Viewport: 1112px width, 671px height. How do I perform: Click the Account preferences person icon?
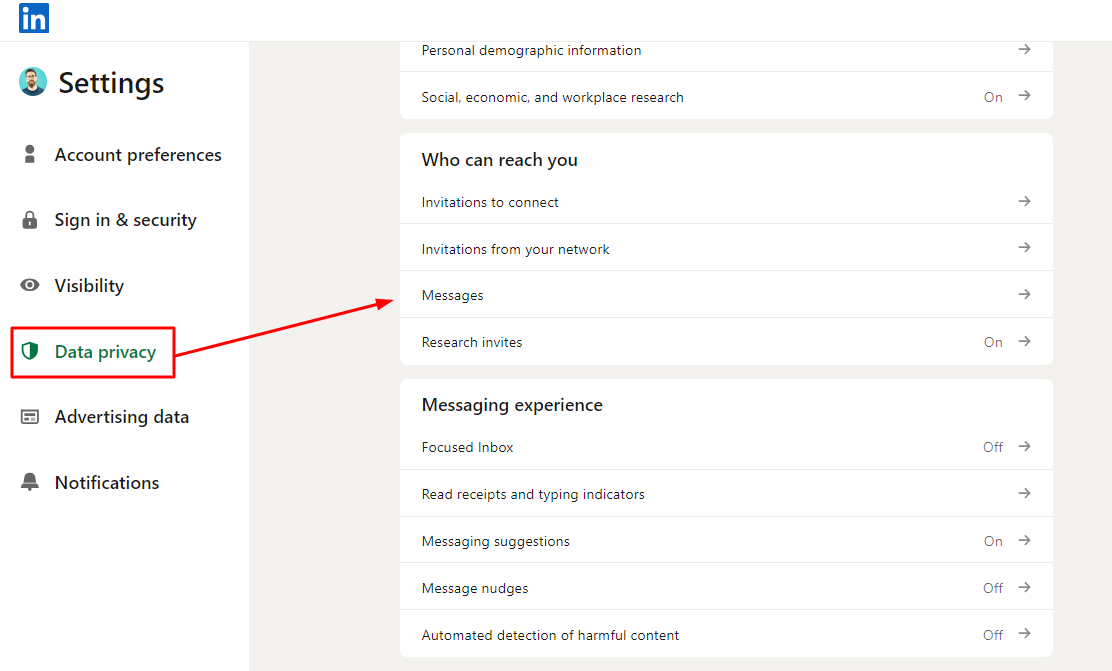point(30,154)
